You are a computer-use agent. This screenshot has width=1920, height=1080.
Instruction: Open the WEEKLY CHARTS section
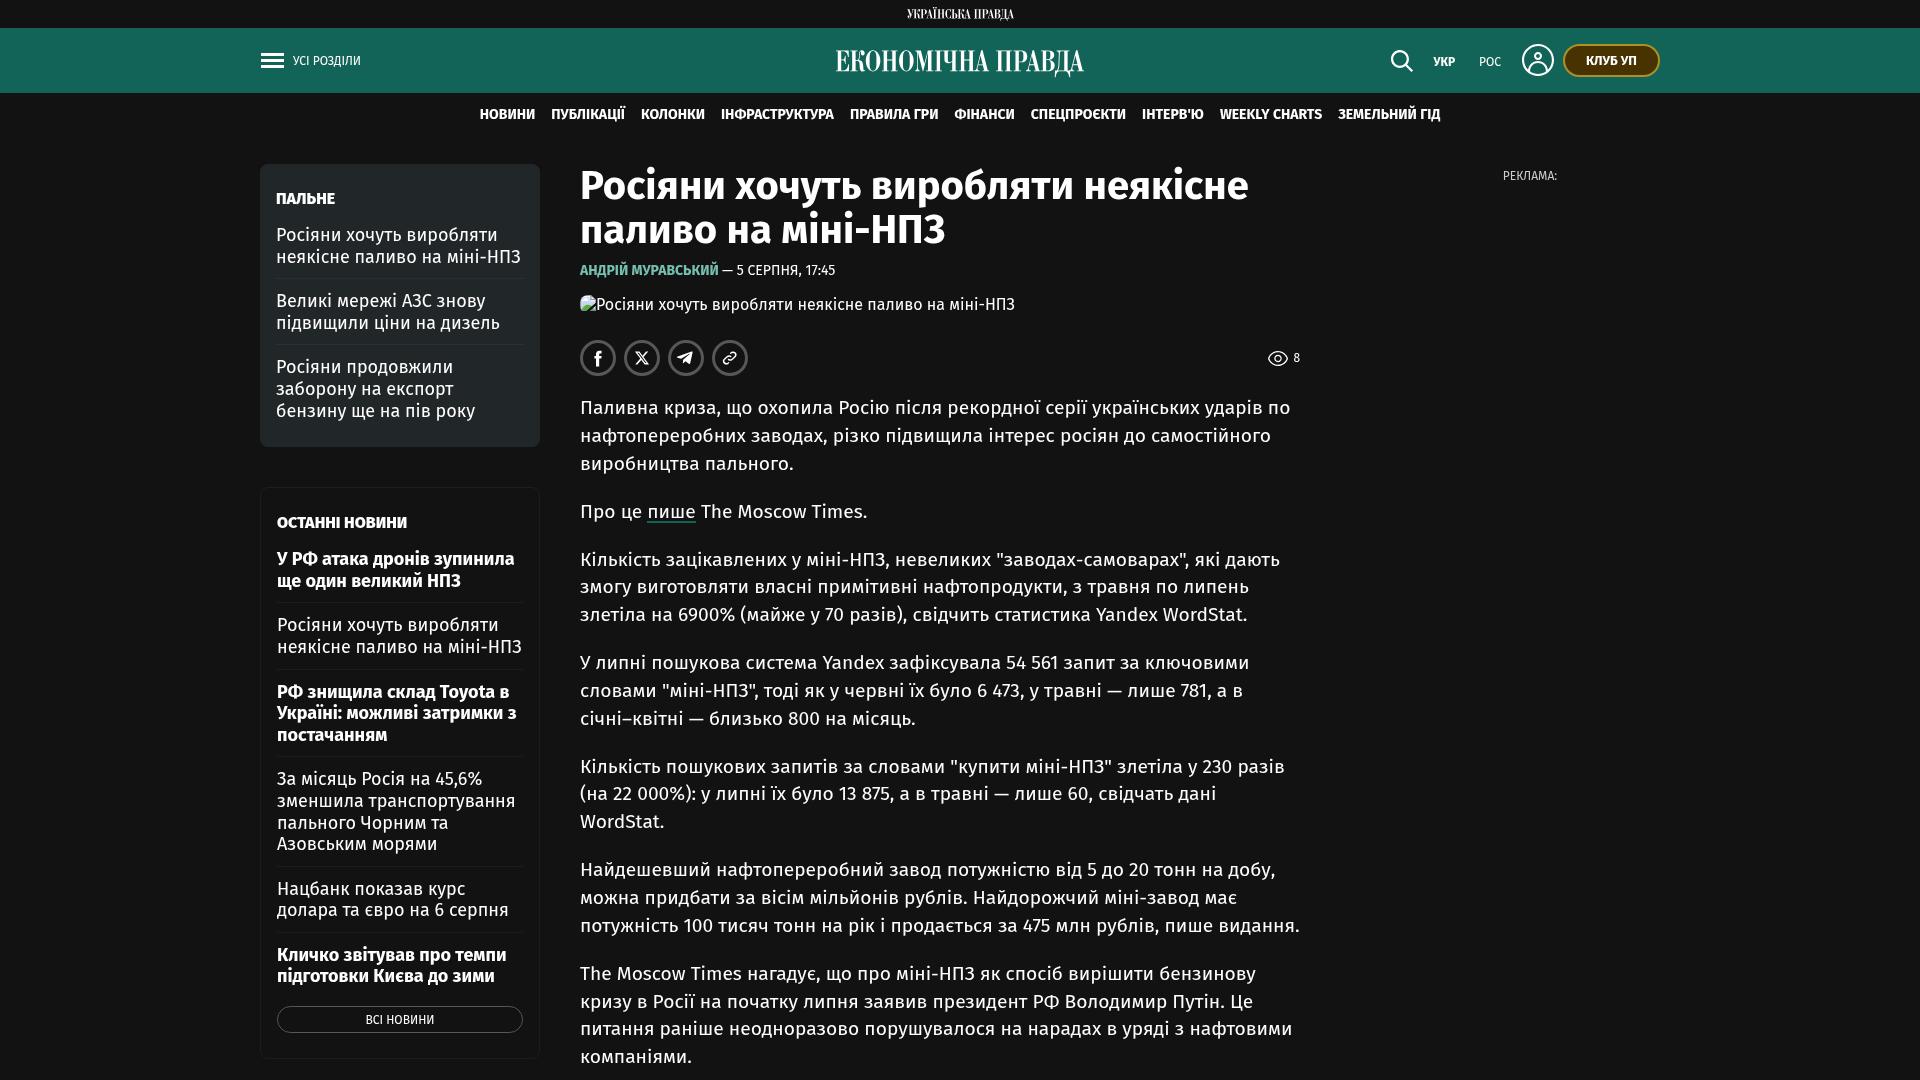pos(1271,115)
